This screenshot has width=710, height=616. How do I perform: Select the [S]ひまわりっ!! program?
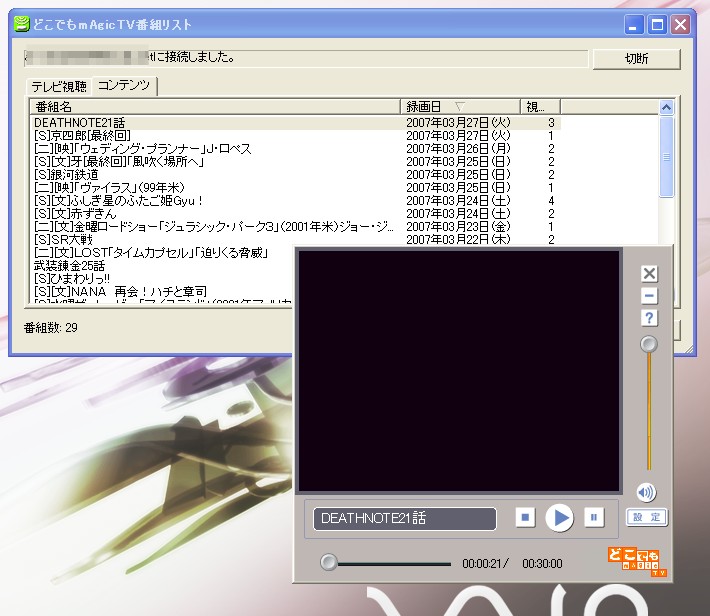[x=163, y=279]
